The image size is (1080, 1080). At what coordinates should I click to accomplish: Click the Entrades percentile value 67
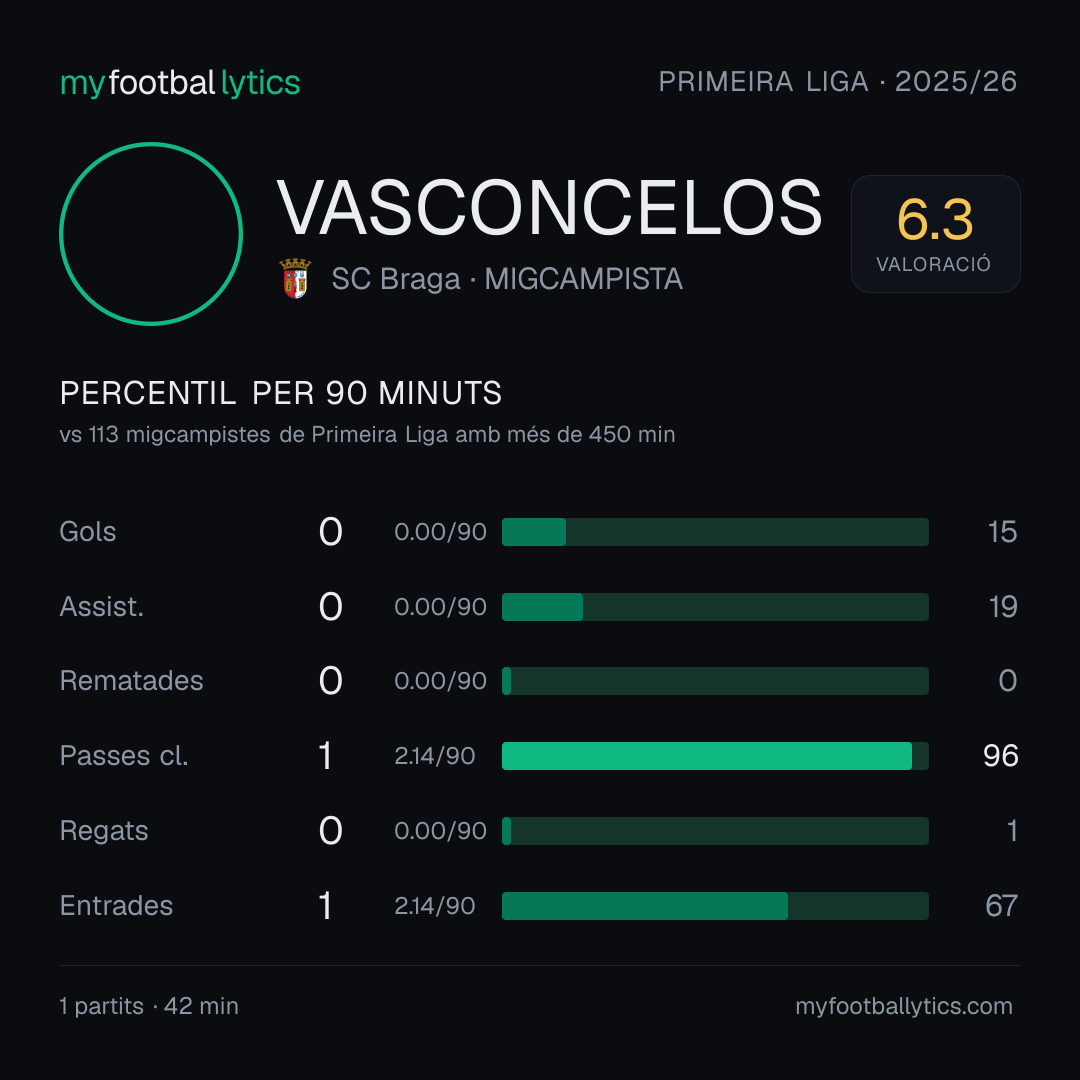(1001, 906)
